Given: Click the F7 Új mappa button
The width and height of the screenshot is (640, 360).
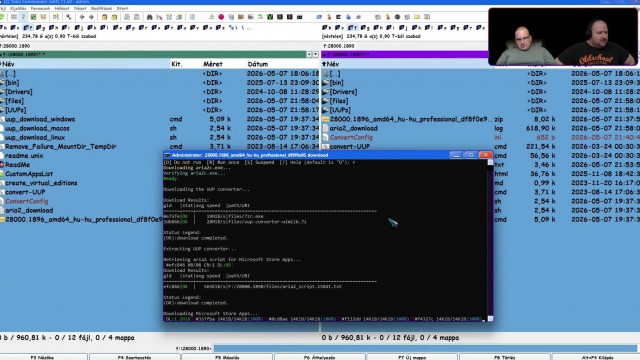Looking at the screenshot, I should pos(412,357).
